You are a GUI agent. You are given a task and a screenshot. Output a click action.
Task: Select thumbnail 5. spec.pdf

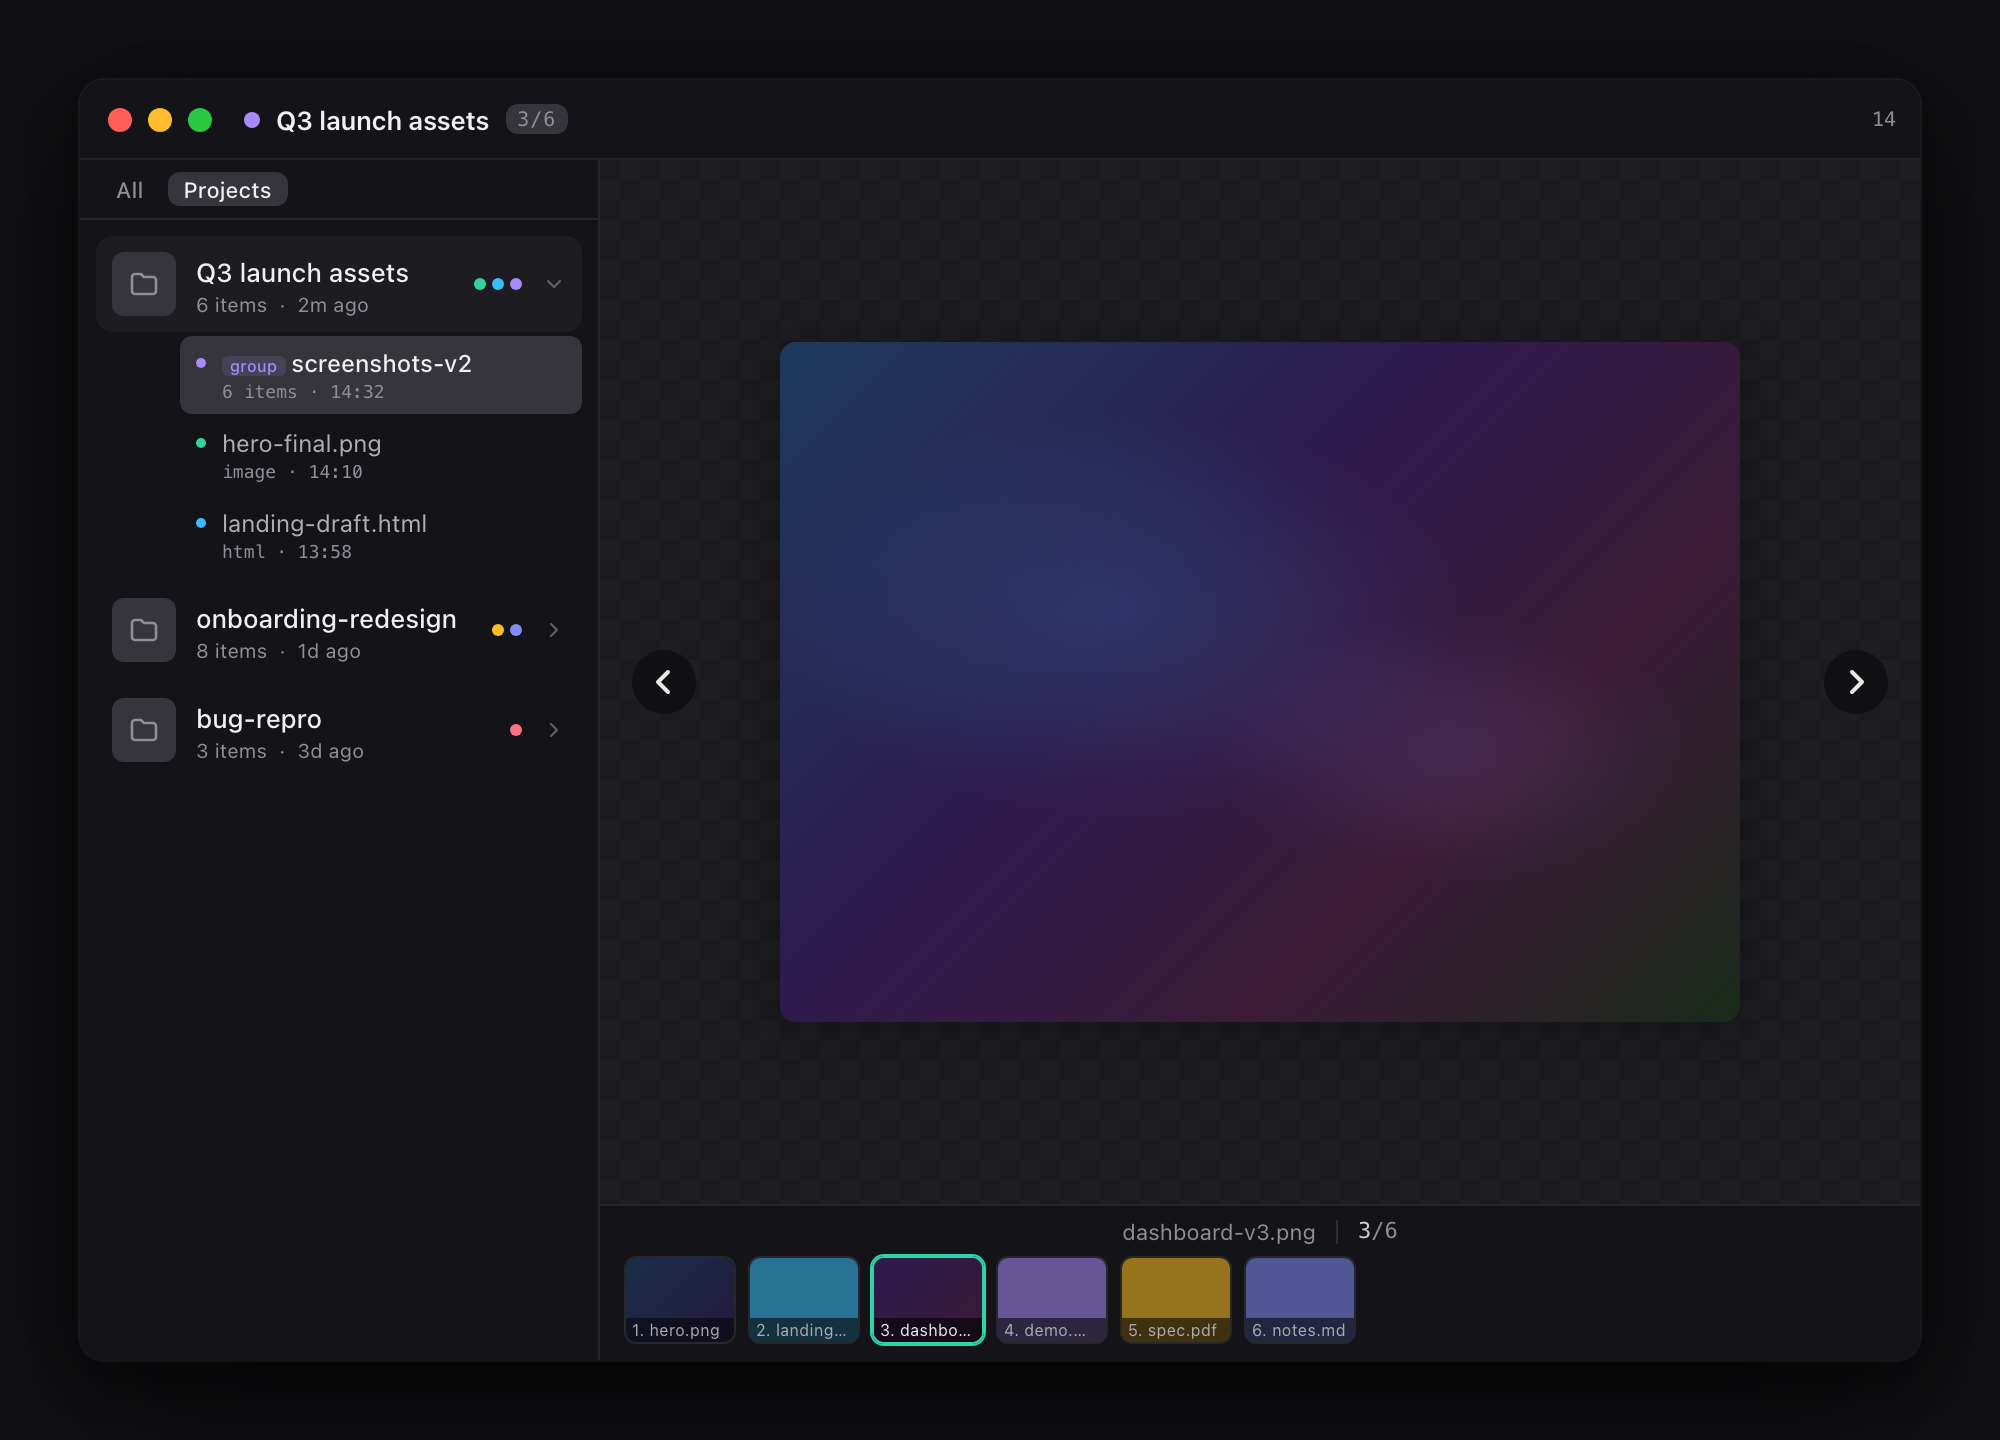click(x=1176, y=1300)
